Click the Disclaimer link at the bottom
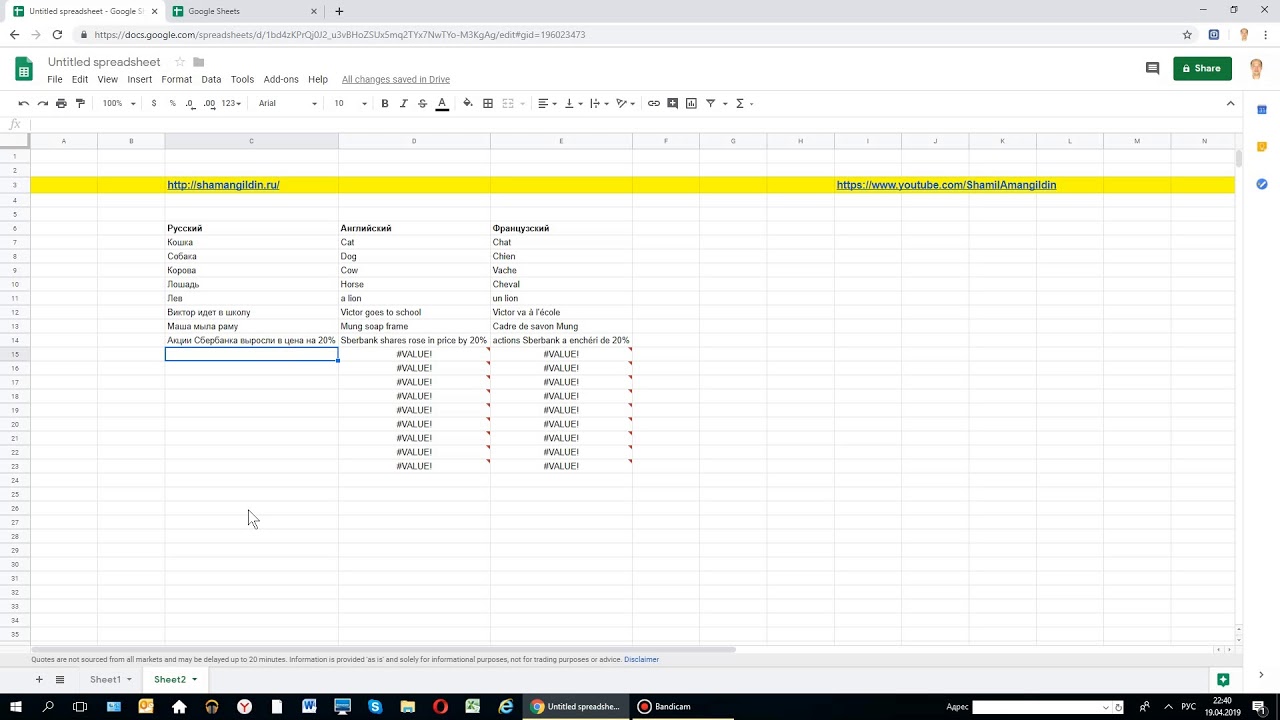The height and width of the screenshot is (720, 1280). click(x=641, y=659)
